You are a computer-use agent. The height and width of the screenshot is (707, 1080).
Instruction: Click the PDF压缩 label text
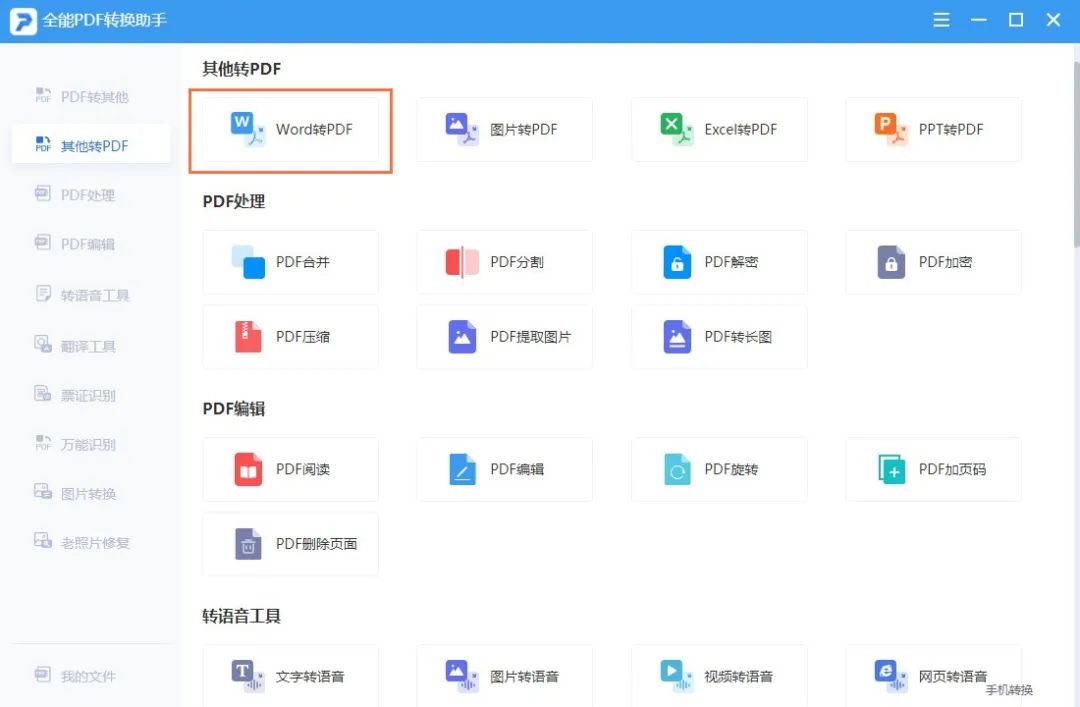pyautogui.click(x=303, y=337)
